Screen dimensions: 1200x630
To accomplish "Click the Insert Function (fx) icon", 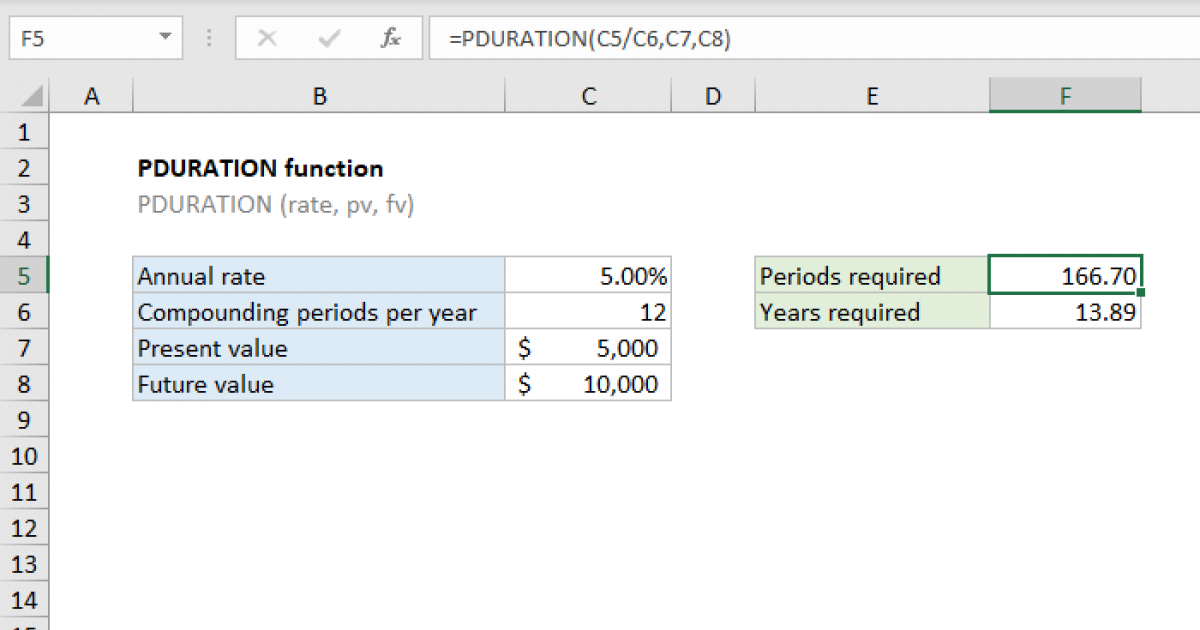I will [x=392, y=39].
